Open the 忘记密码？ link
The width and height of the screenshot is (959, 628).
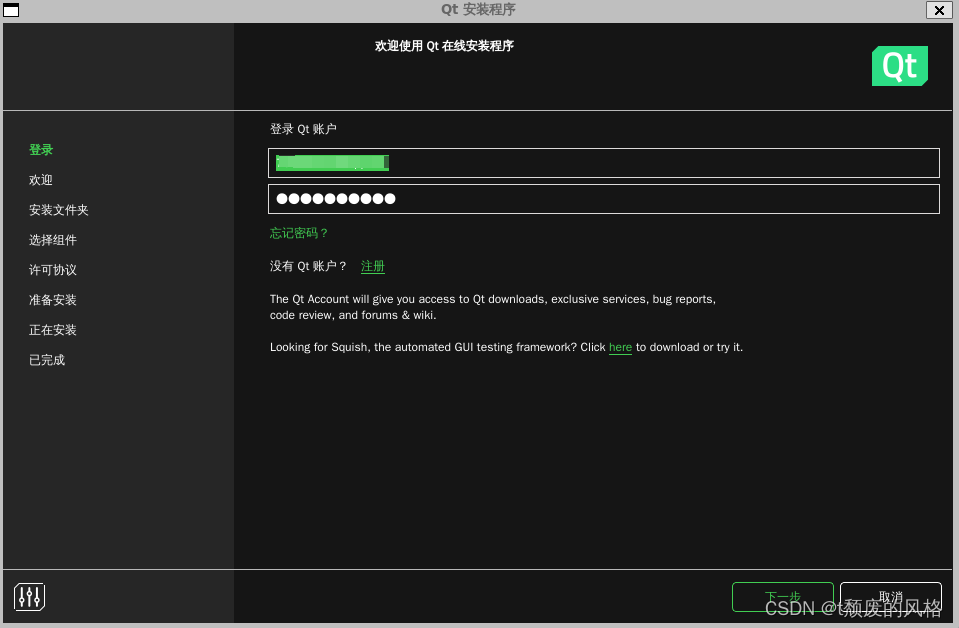pos(299,233)
